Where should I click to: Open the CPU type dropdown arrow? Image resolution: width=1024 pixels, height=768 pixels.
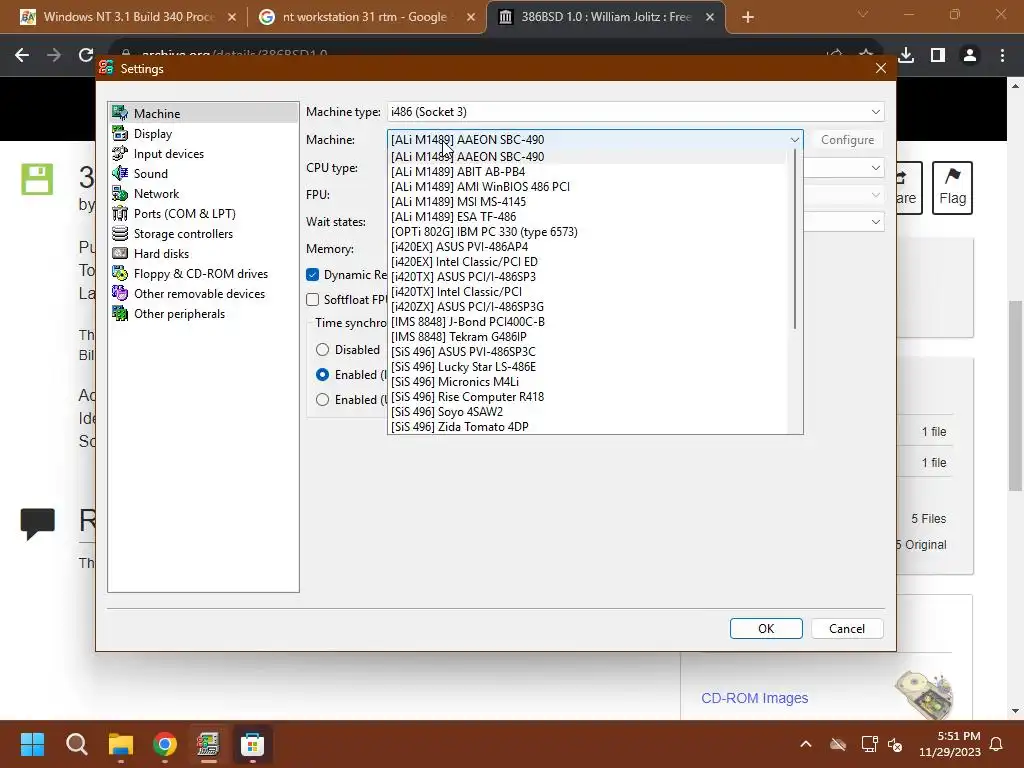875,168
